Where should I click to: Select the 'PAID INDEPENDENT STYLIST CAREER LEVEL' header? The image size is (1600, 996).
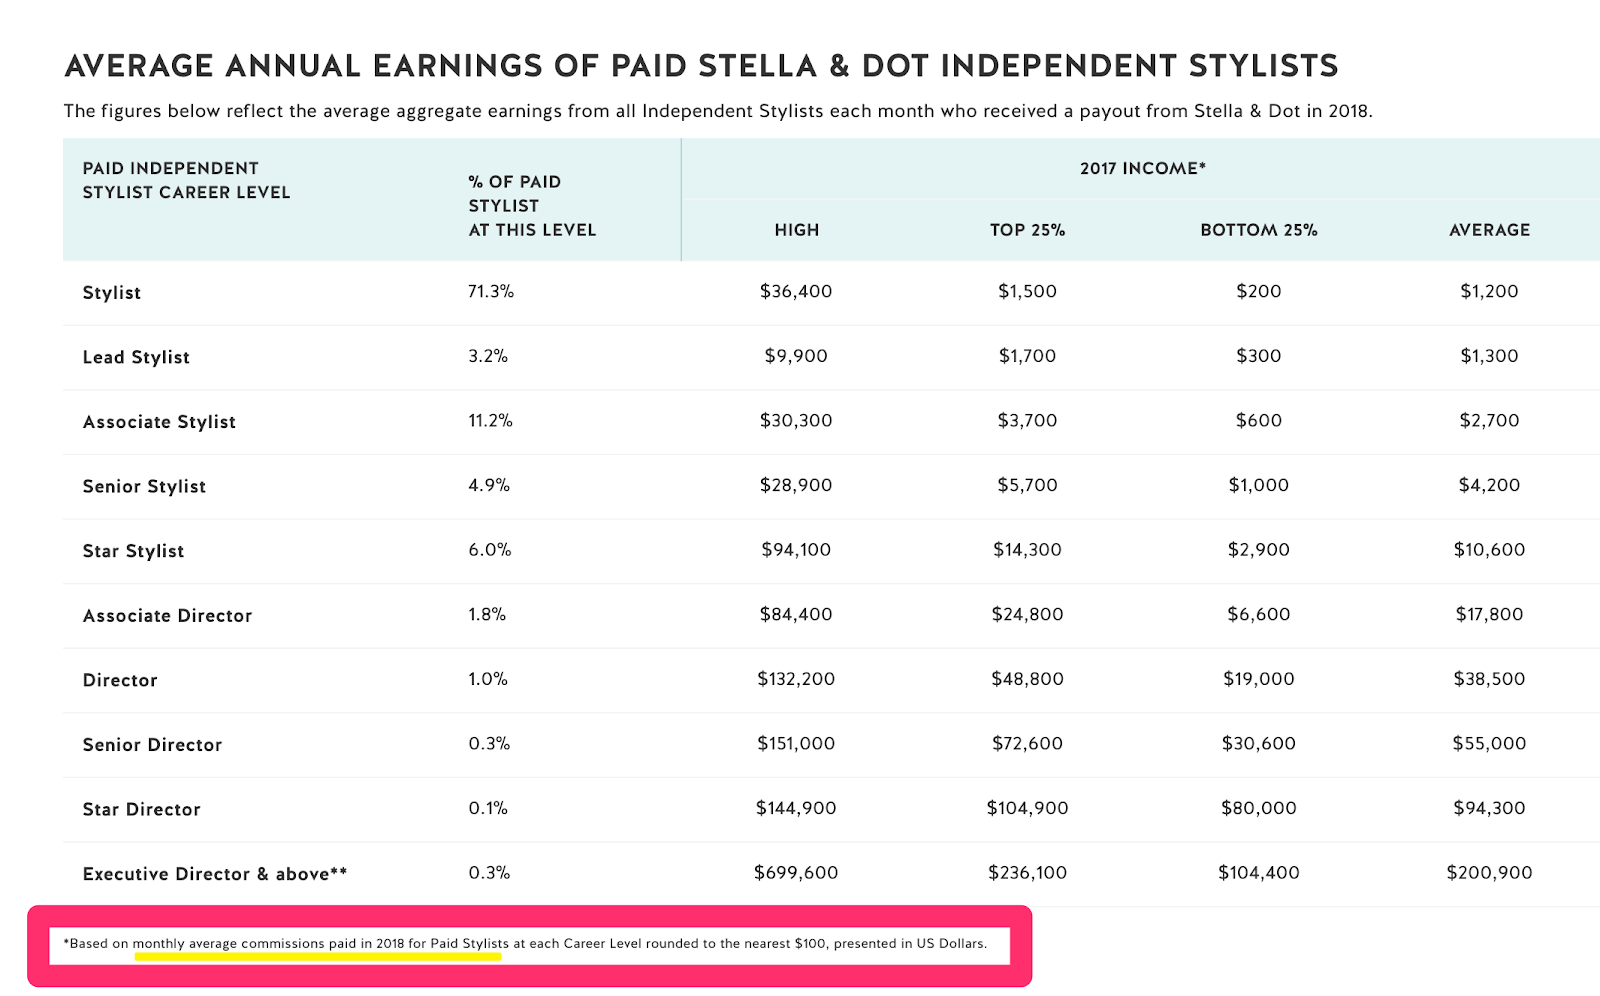tap(186, 180)
